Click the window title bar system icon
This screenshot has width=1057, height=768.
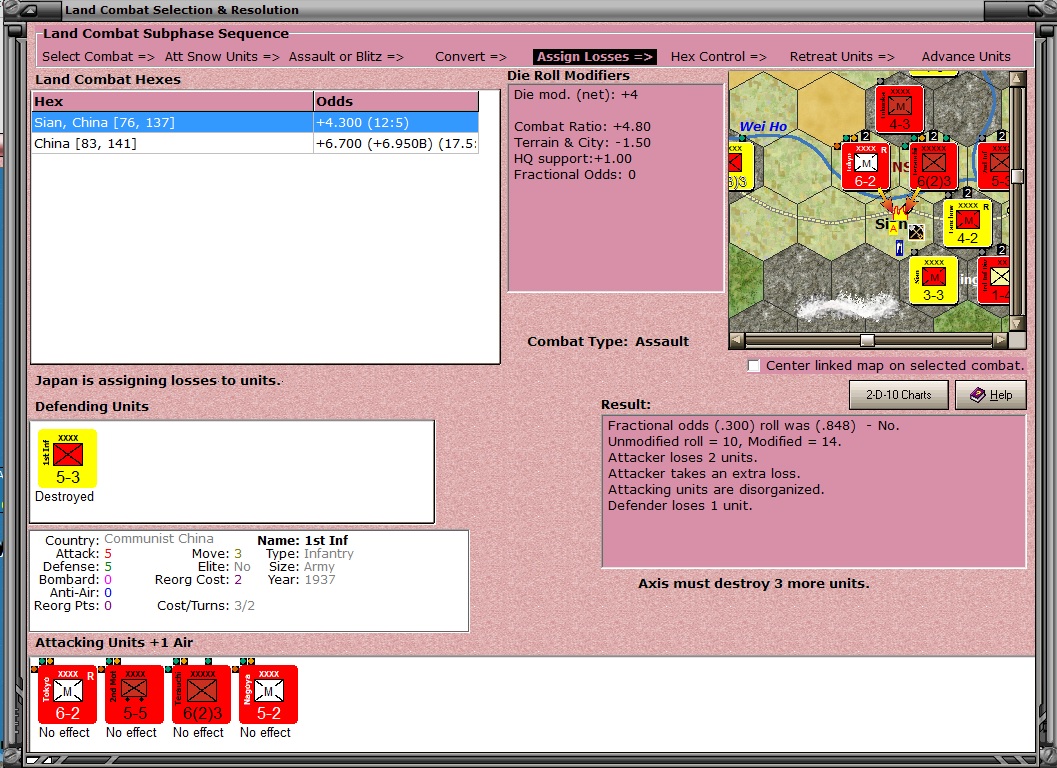[x=30, y=9]
